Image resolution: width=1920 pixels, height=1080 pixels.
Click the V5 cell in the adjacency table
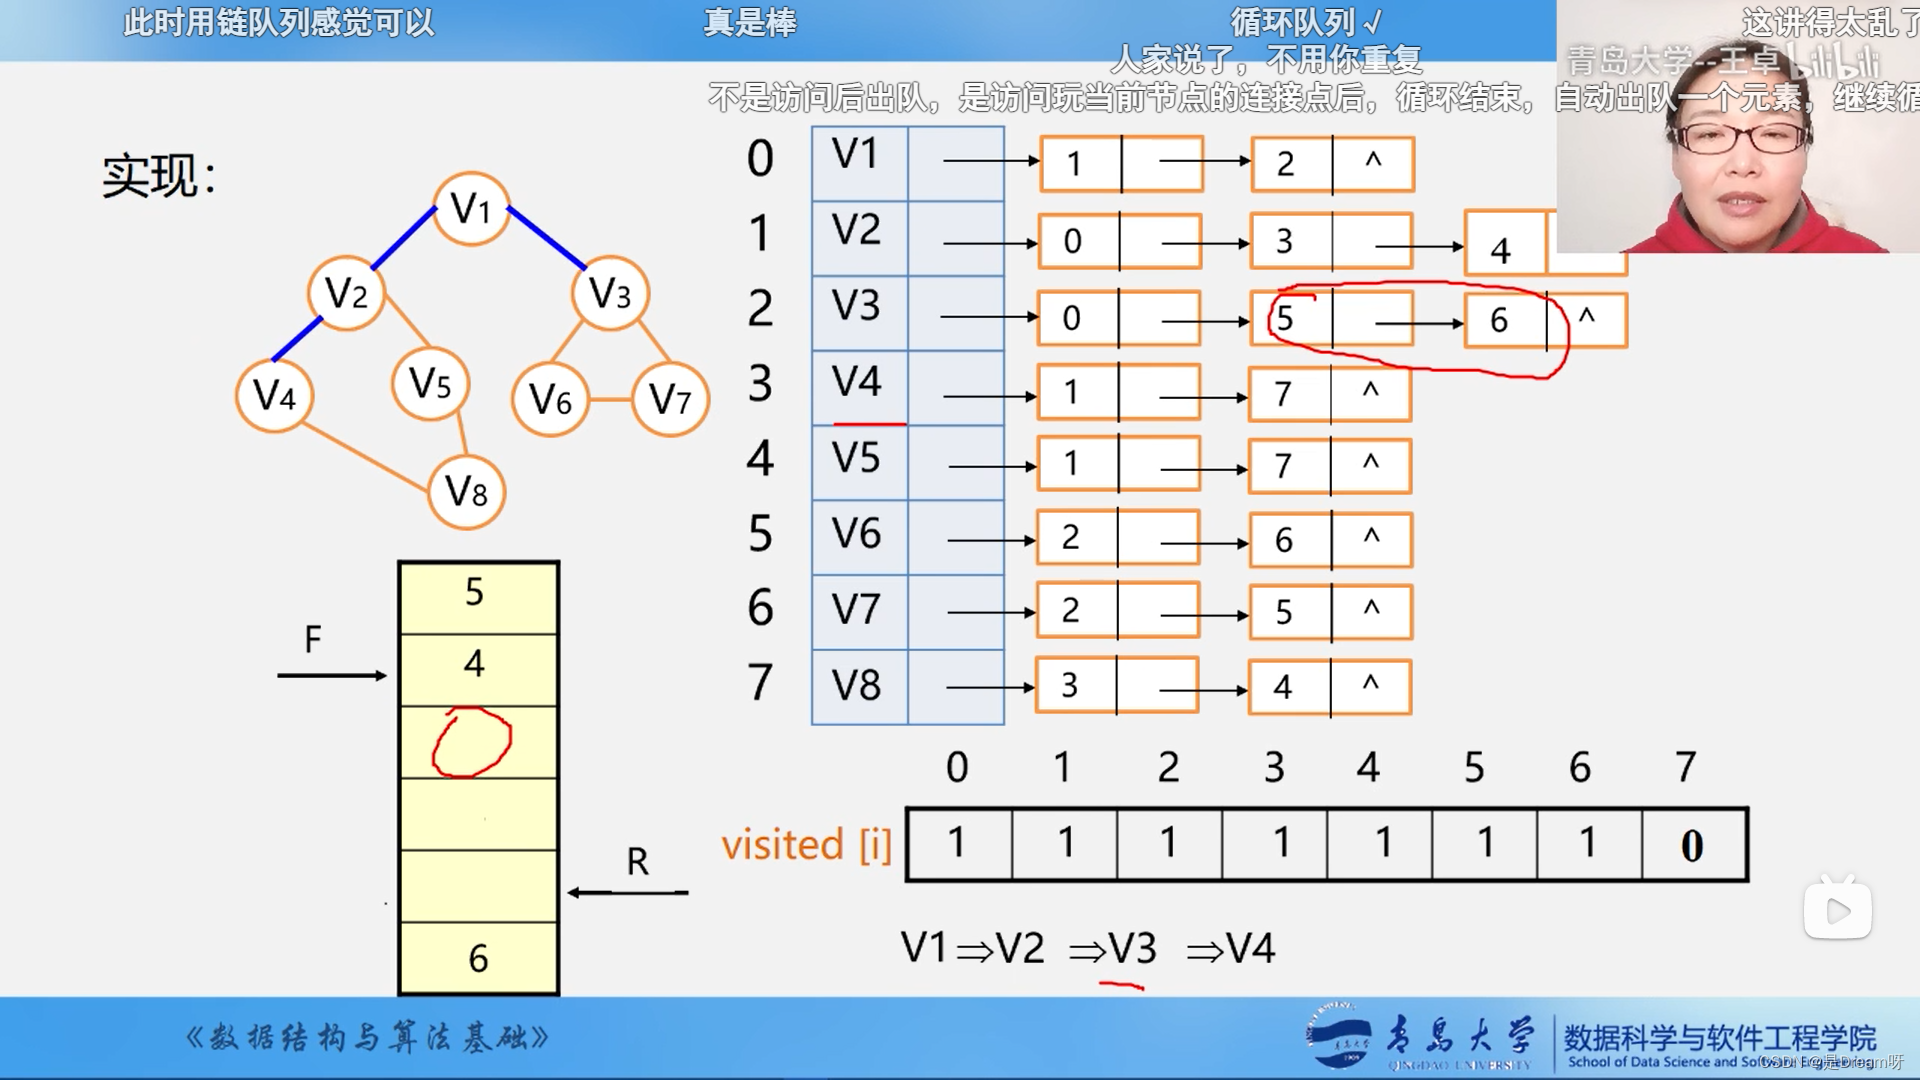pyautogui.click(x=859, y=463)
